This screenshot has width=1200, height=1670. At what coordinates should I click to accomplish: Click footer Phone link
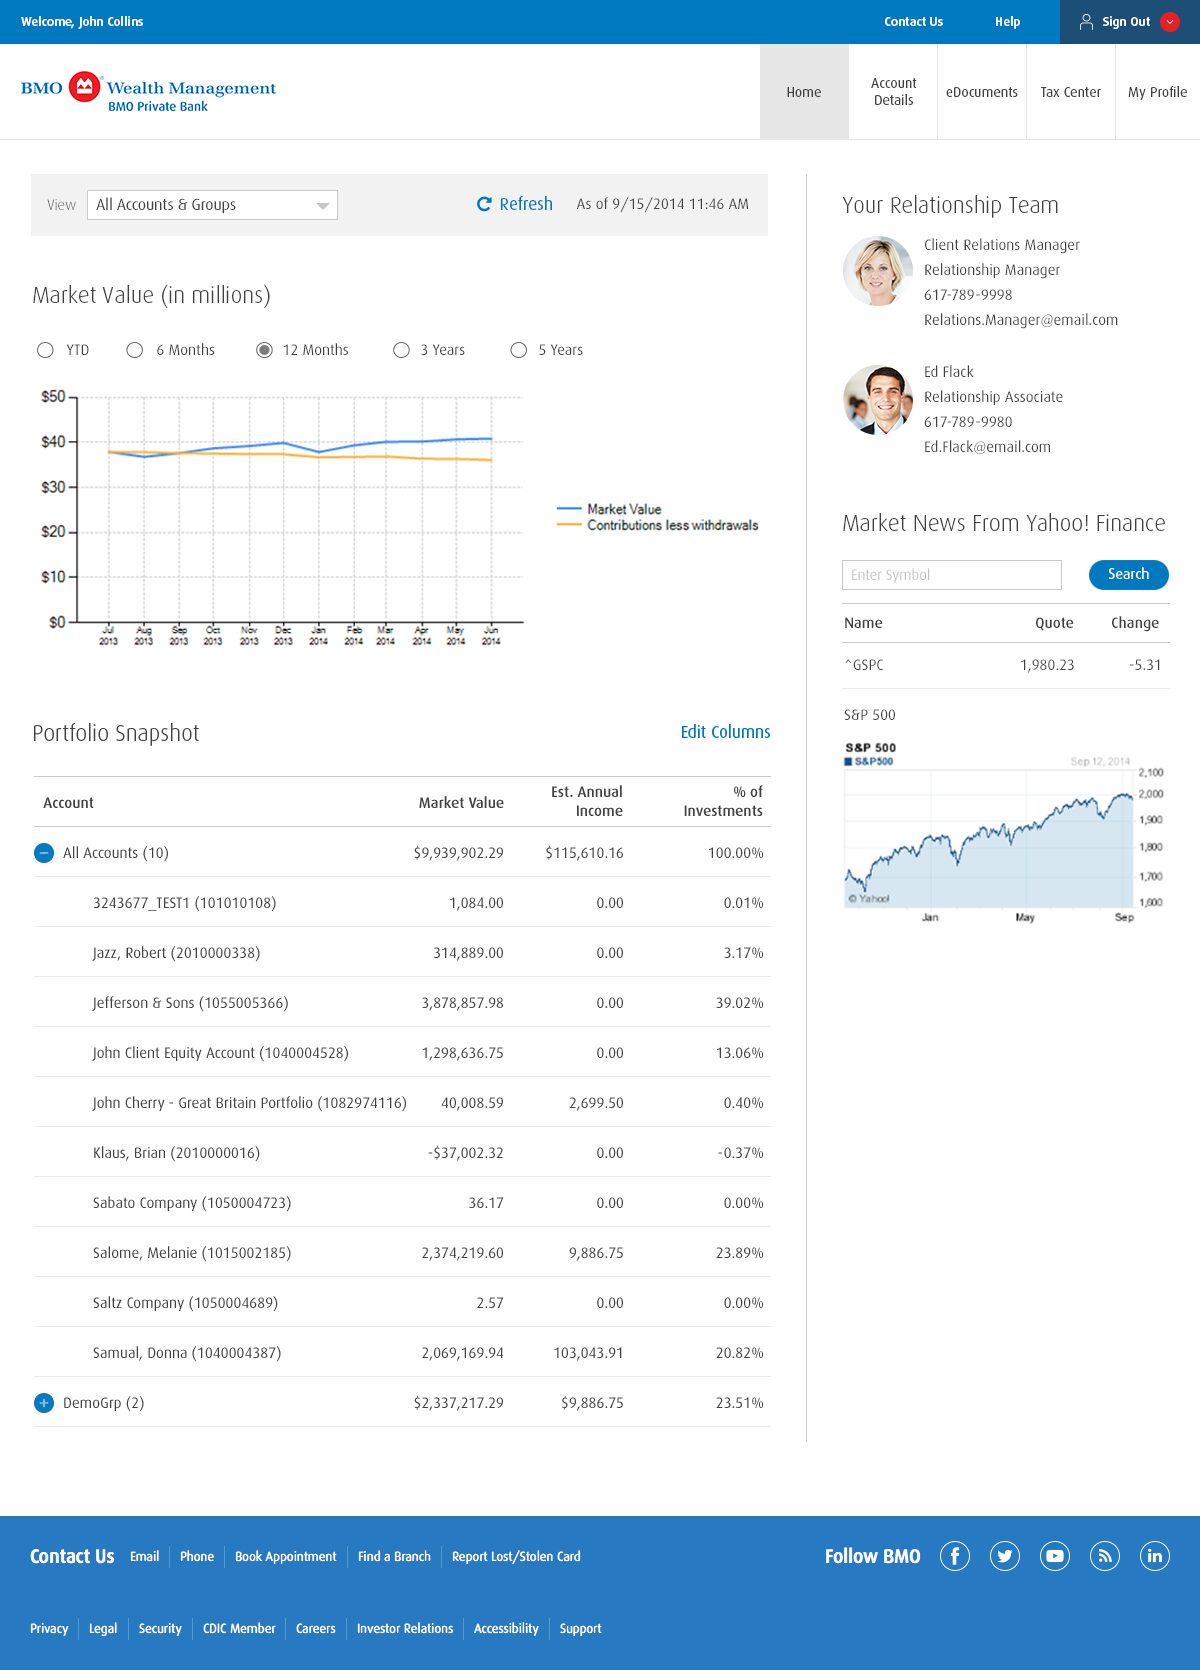(197, 1556)
